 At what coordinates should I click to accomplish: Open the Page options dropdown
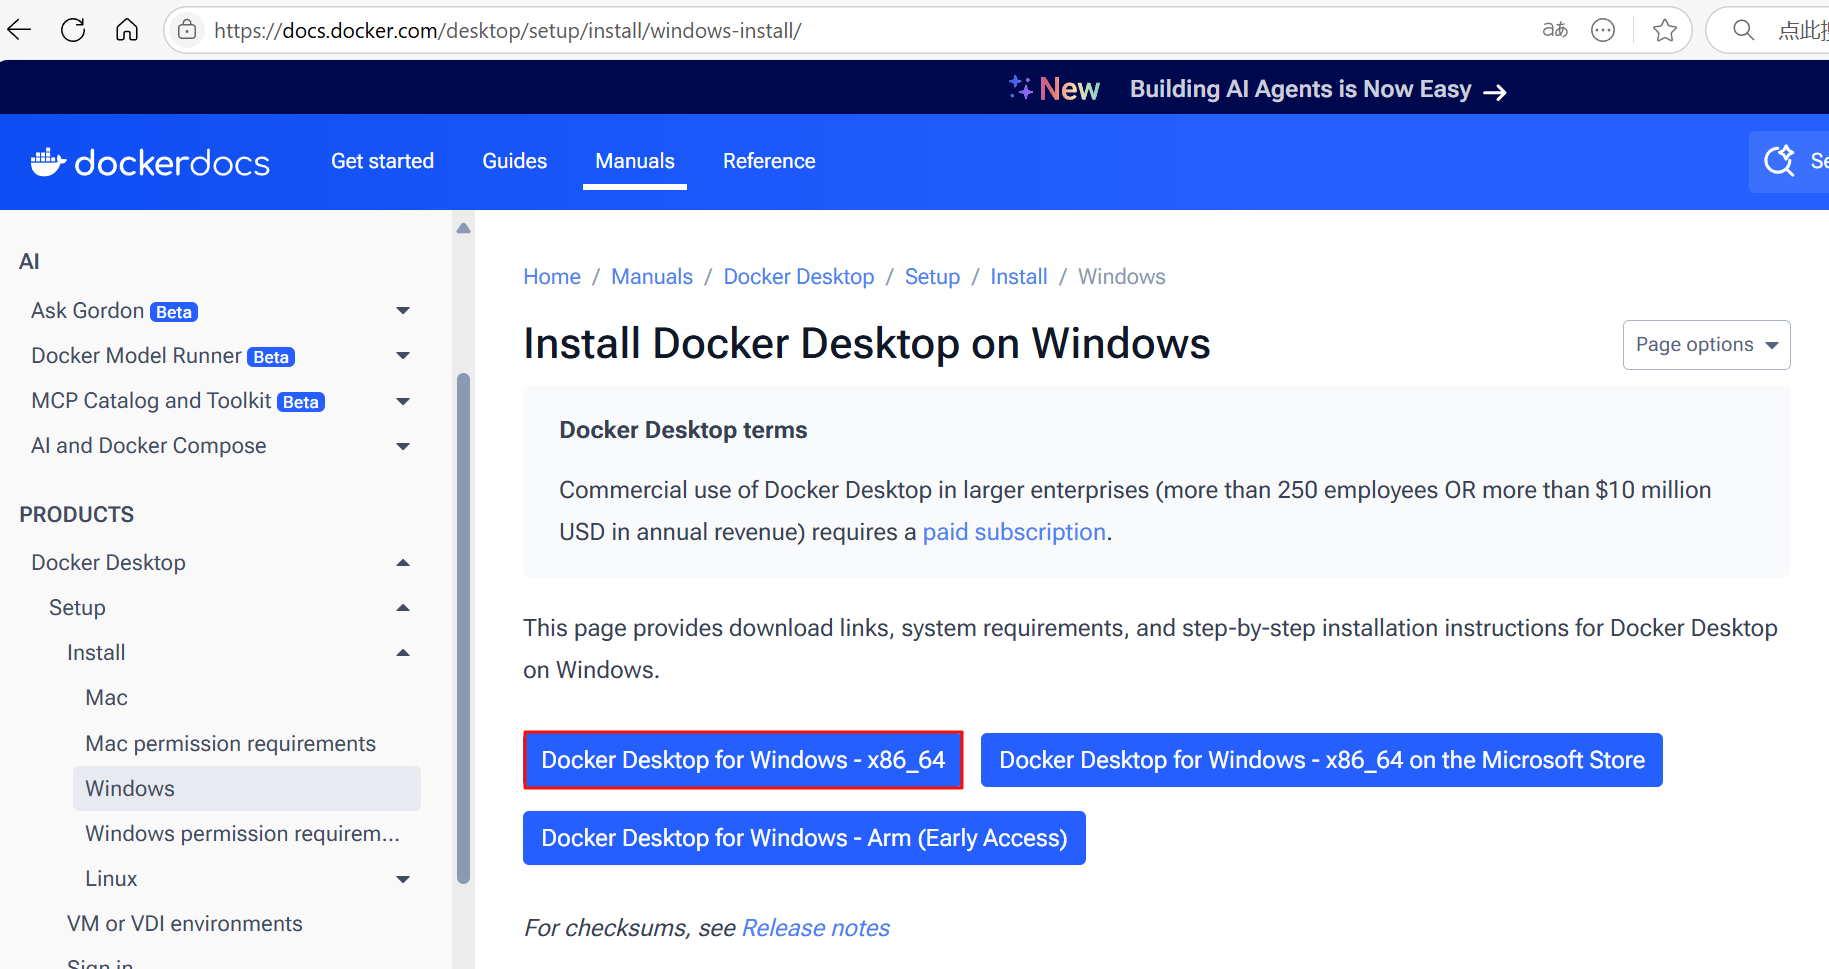[1706, 344]
